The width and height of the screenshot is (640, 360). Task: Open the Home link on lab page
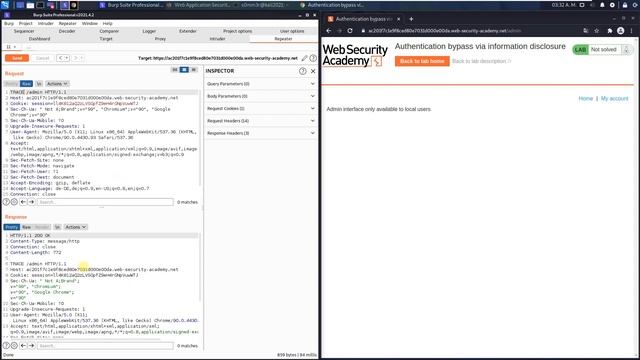tap(585, 98)
